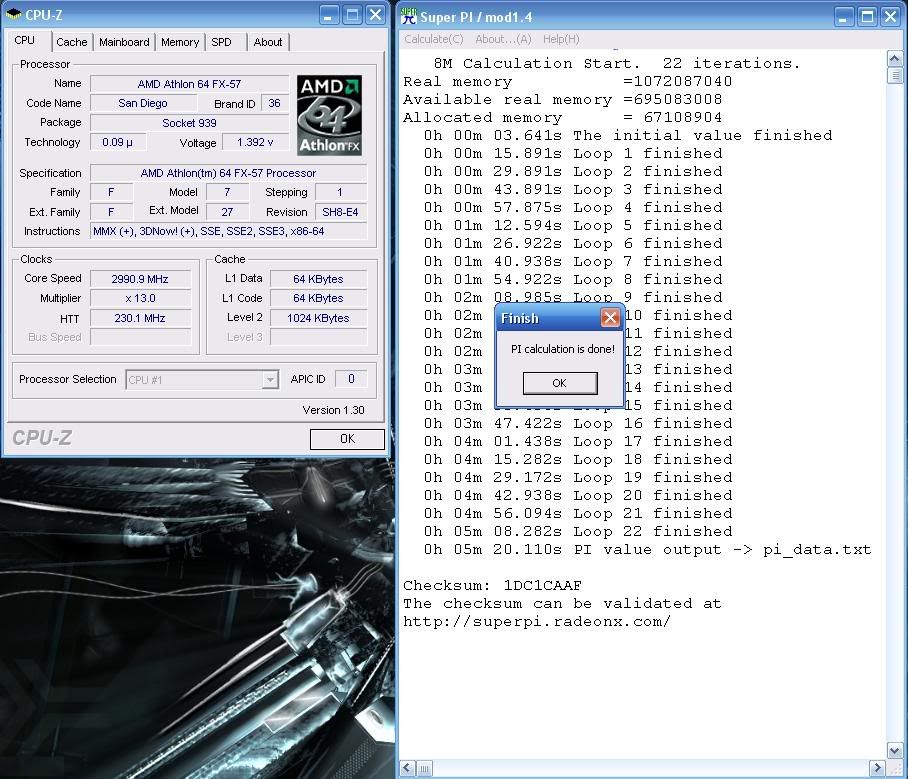Click the 'Loop 22 finished' line
This screenshot has height=779, width=908.
click(578, 531)
